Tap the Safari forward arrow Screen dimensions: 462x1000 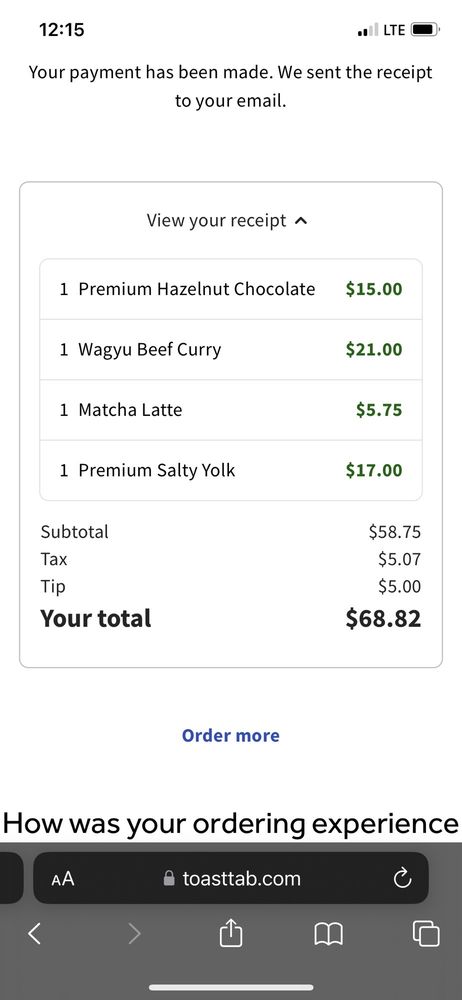pos(133,934)
